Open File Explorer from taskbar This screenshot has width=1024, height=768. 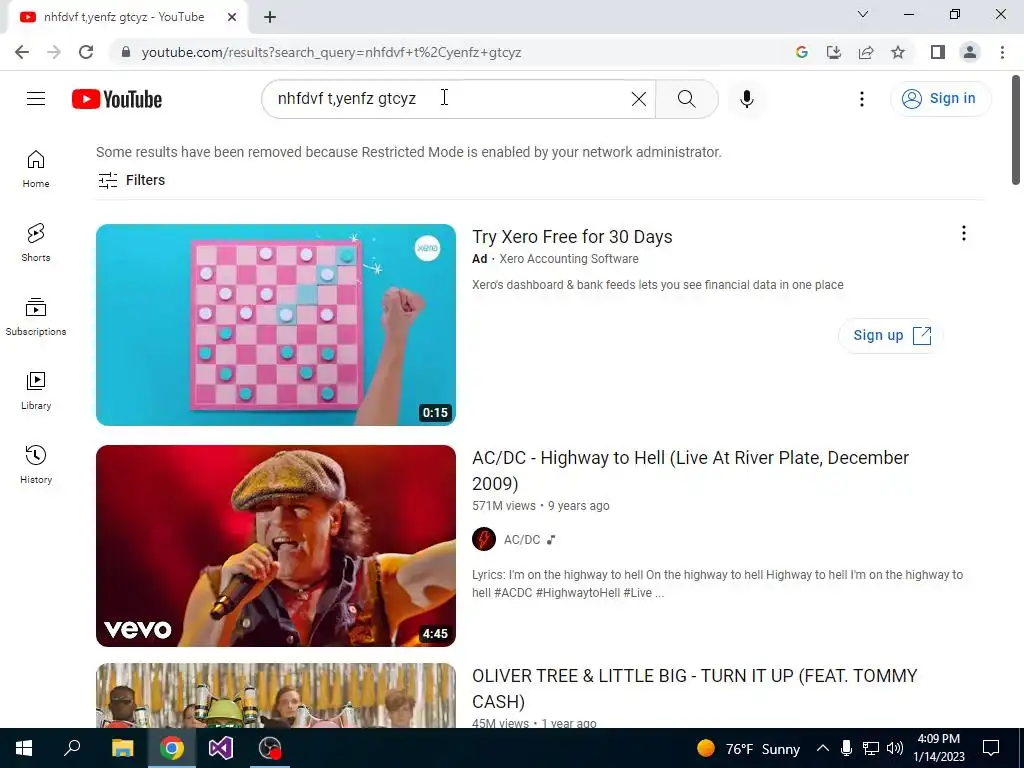(x=122, y=748)
